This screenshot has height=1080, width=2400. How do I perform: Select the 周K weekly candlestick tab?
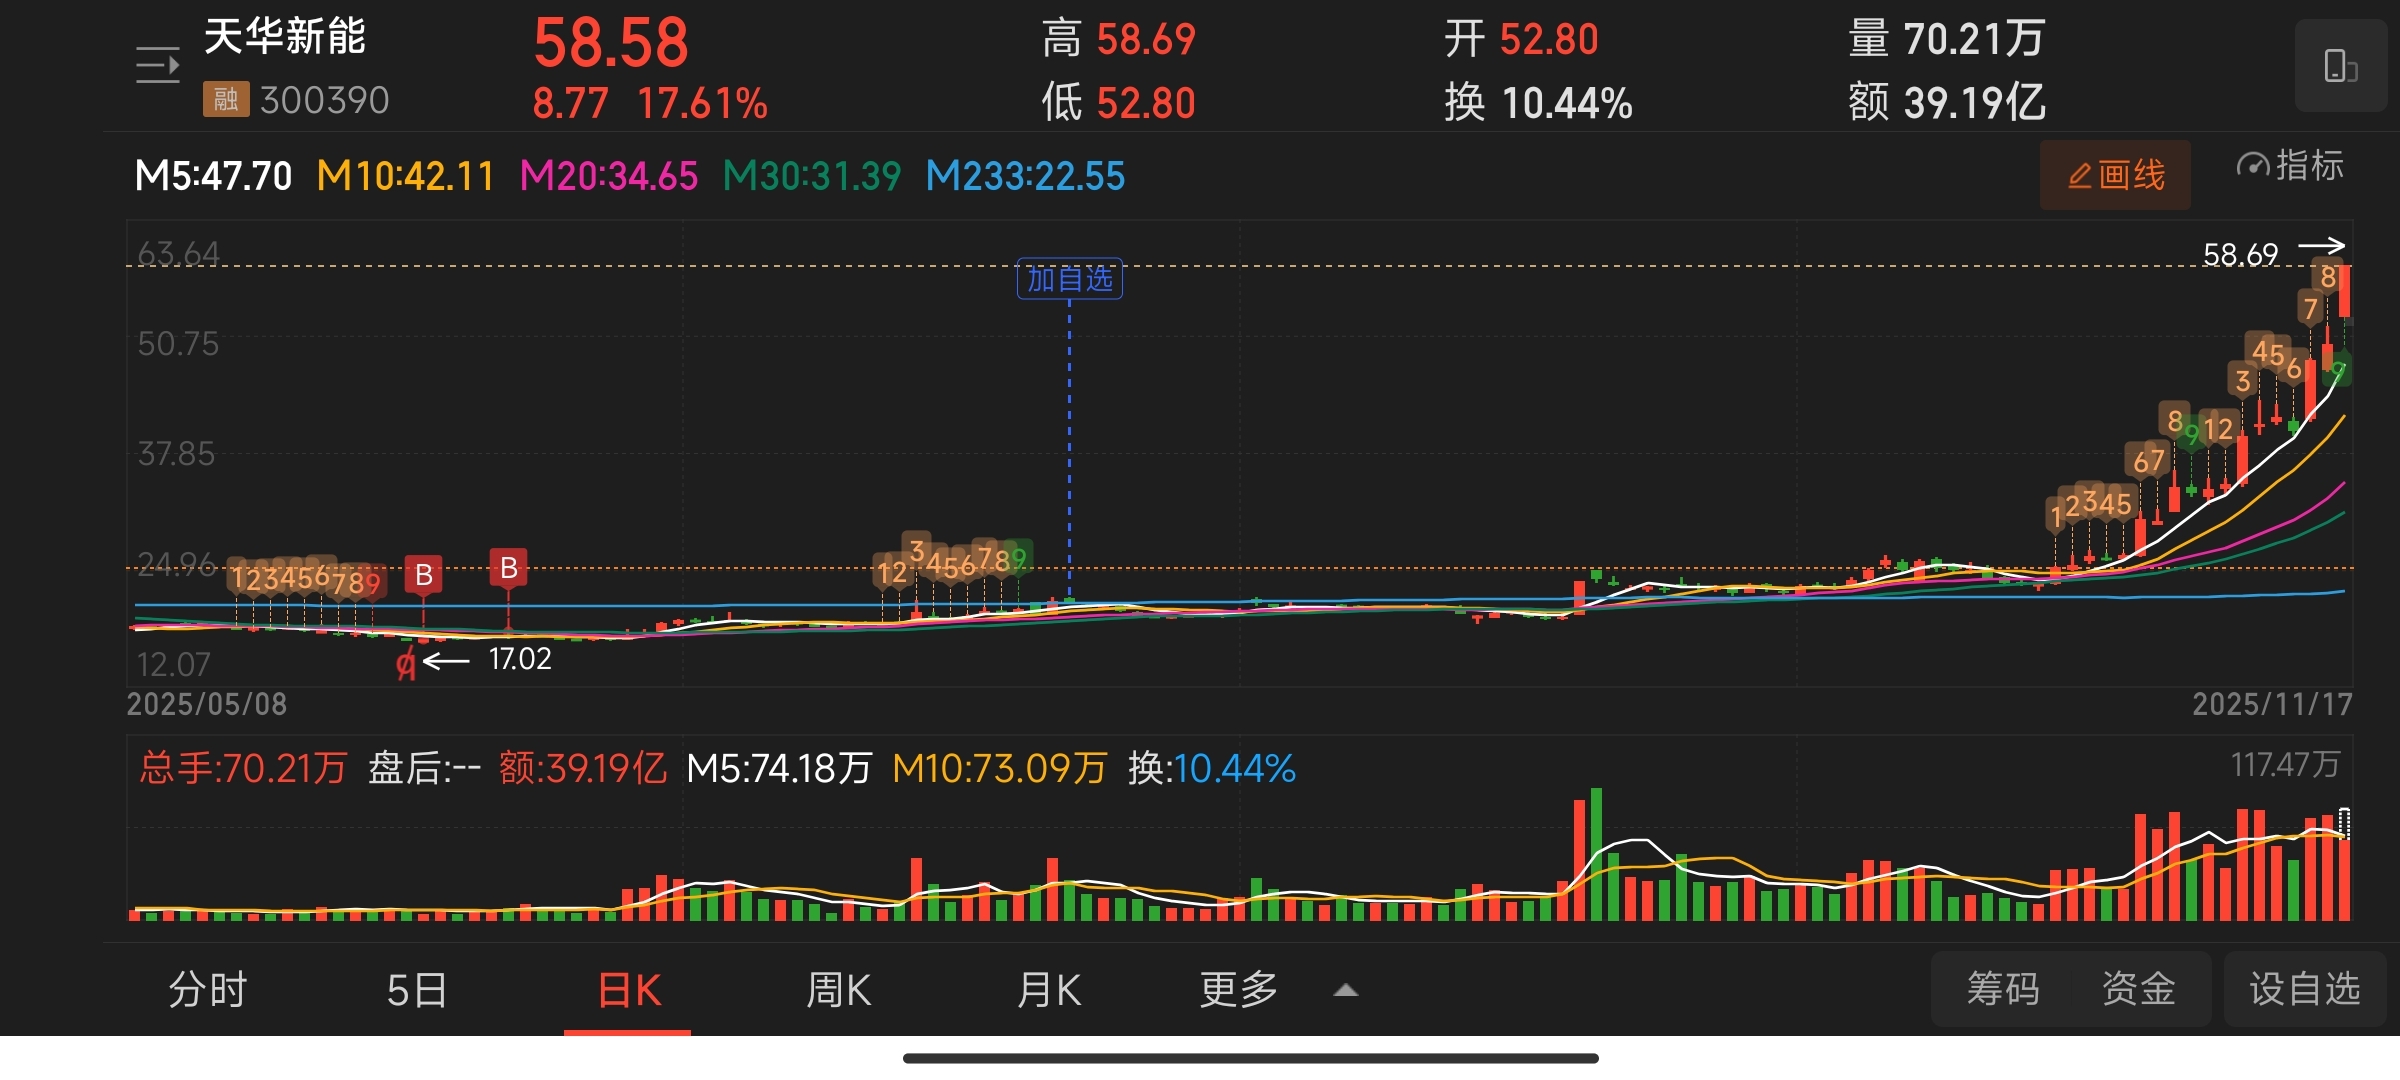tap(838, 990)
